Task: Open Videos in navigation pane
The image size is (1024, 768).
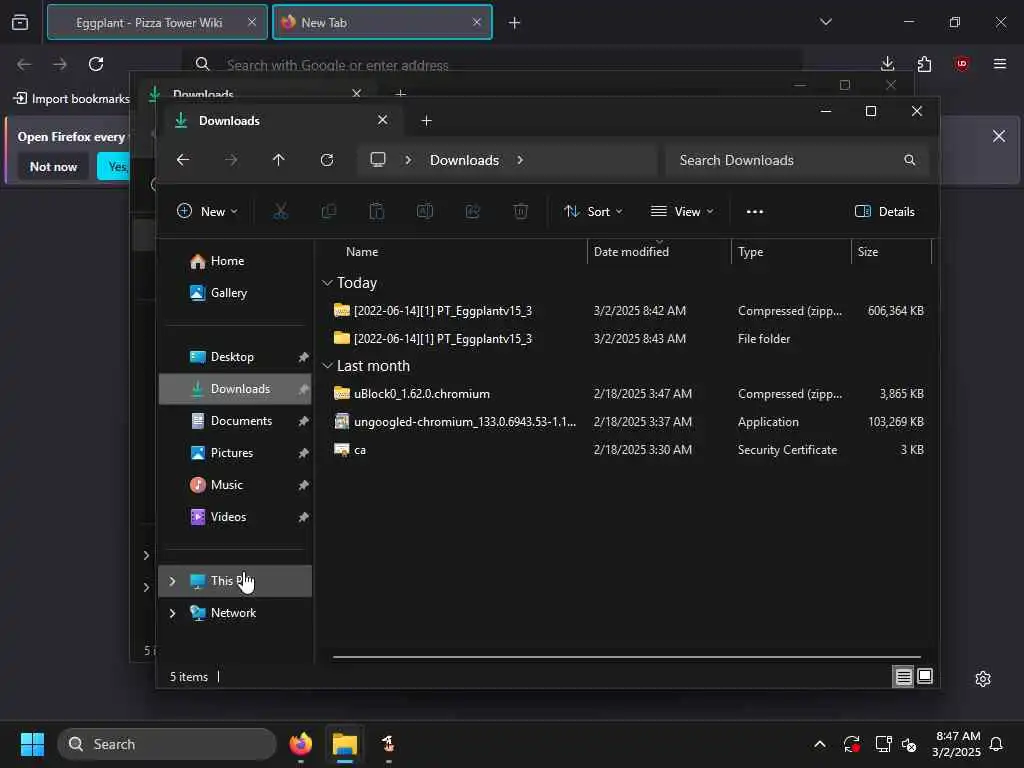Action: click(x=235, y=517)
